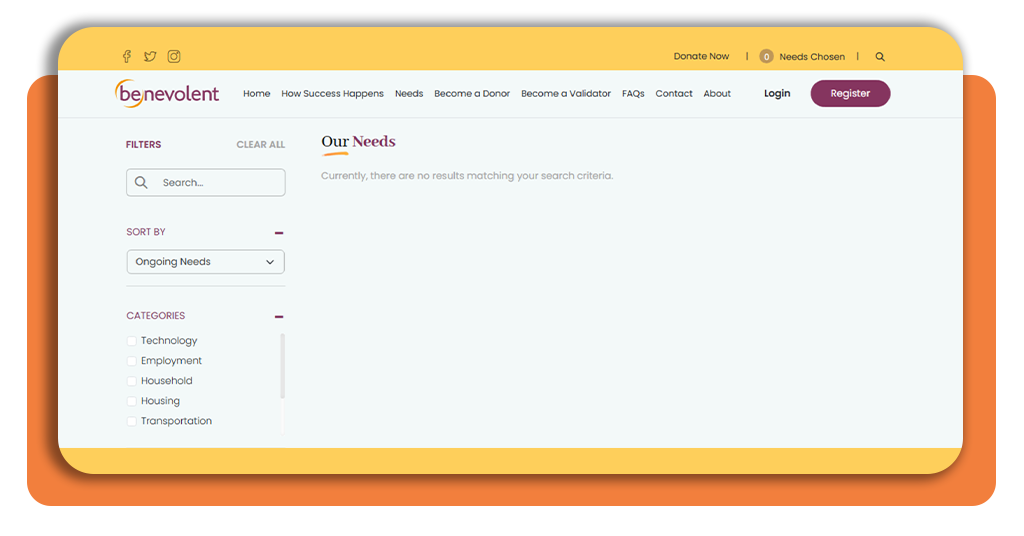Open the FAQs menu item

click(633, 93)
